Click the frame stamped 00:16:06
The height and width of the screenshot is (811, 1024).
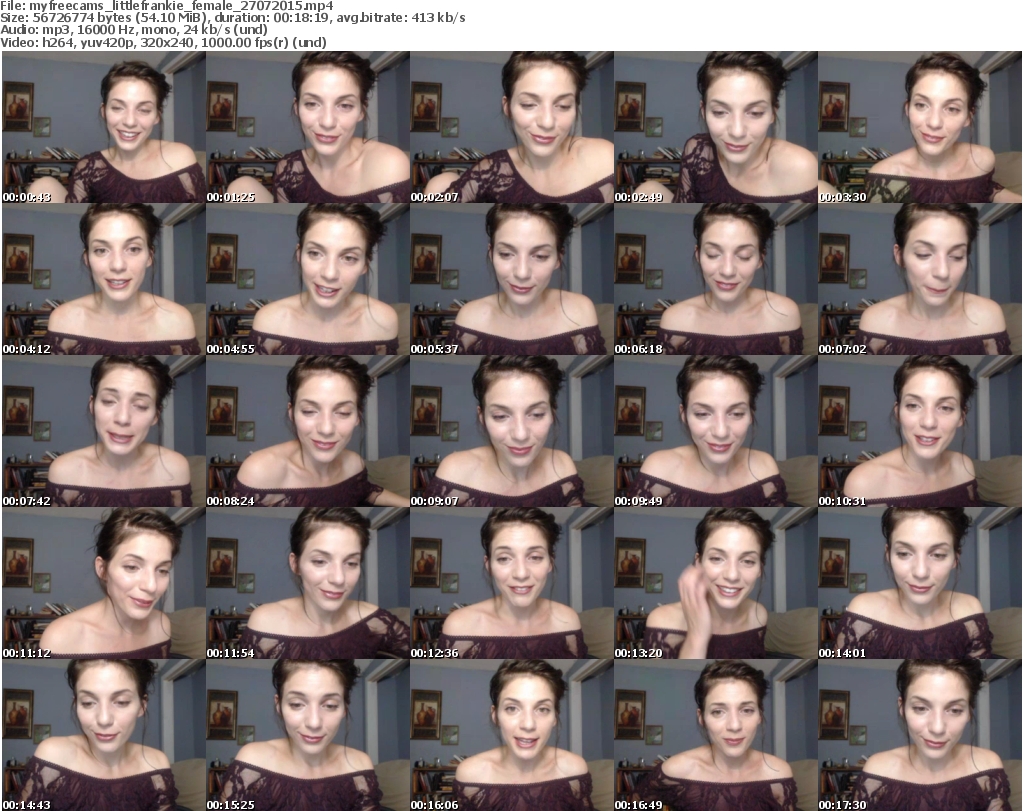[511, 735]
